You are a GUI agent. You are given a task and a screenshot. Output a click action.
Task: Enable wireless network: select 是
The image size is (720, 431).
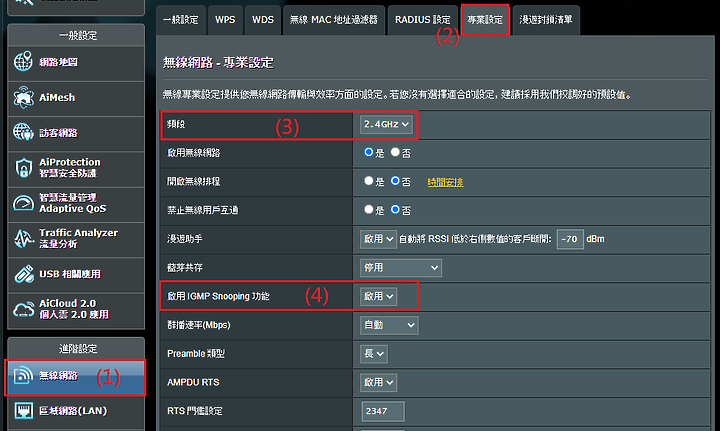[368, 152]
